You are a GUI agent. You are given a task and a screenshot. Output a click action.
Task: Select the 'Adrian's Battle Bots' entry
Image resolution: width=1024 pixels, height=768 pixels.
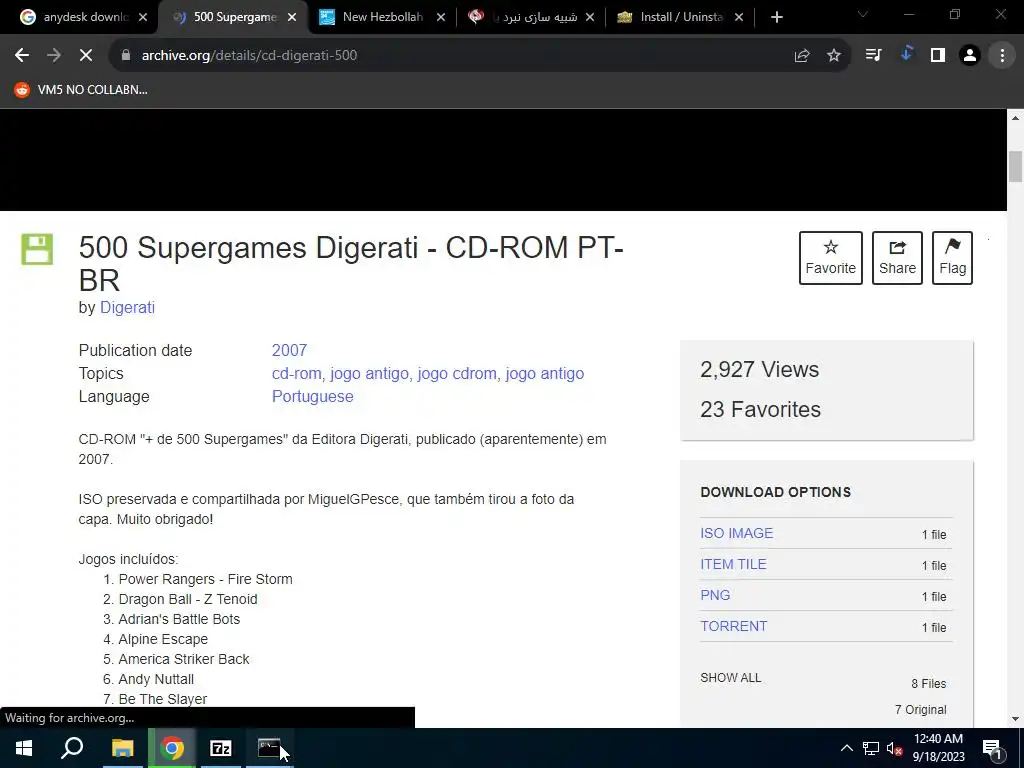[179, 619]
